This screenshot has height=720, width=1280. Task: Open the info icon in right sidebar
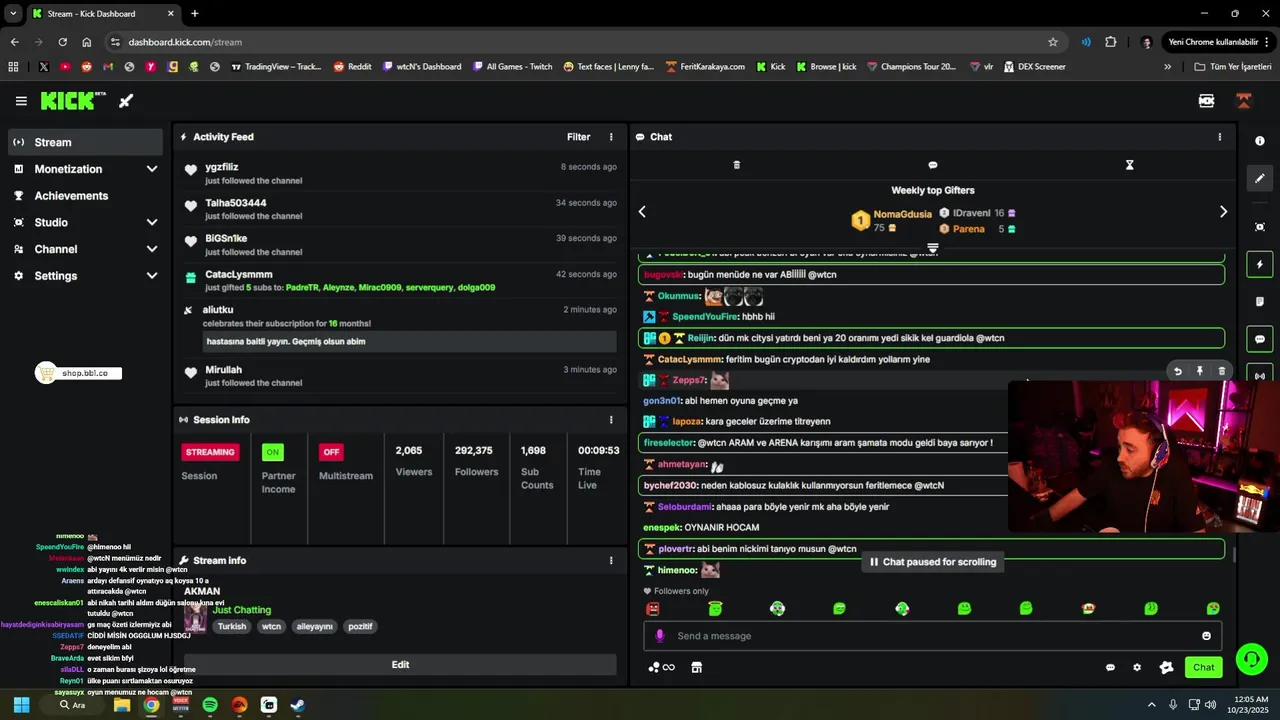pos(1260,141)
